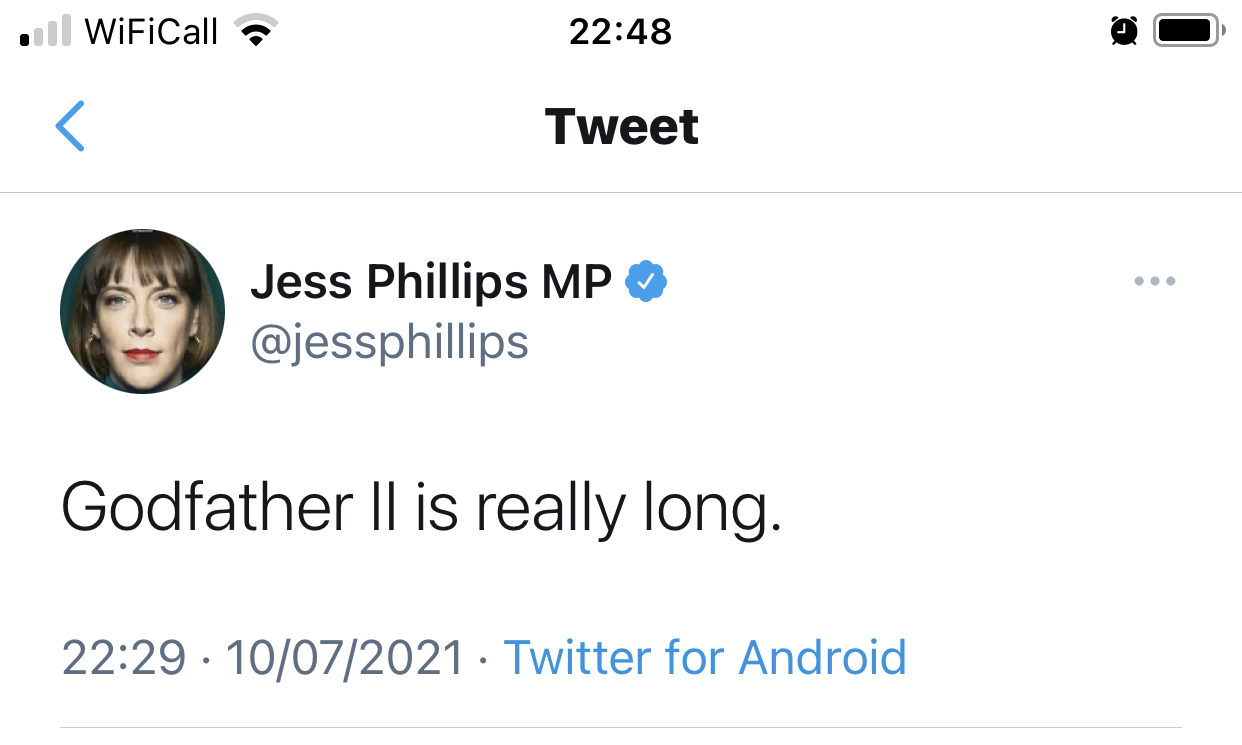Image resolution: width=1242 pixels, height=745 pixels.
Task: Open the three-dot more options menu
Action: pyautogui.click(x=1155, y=282)
